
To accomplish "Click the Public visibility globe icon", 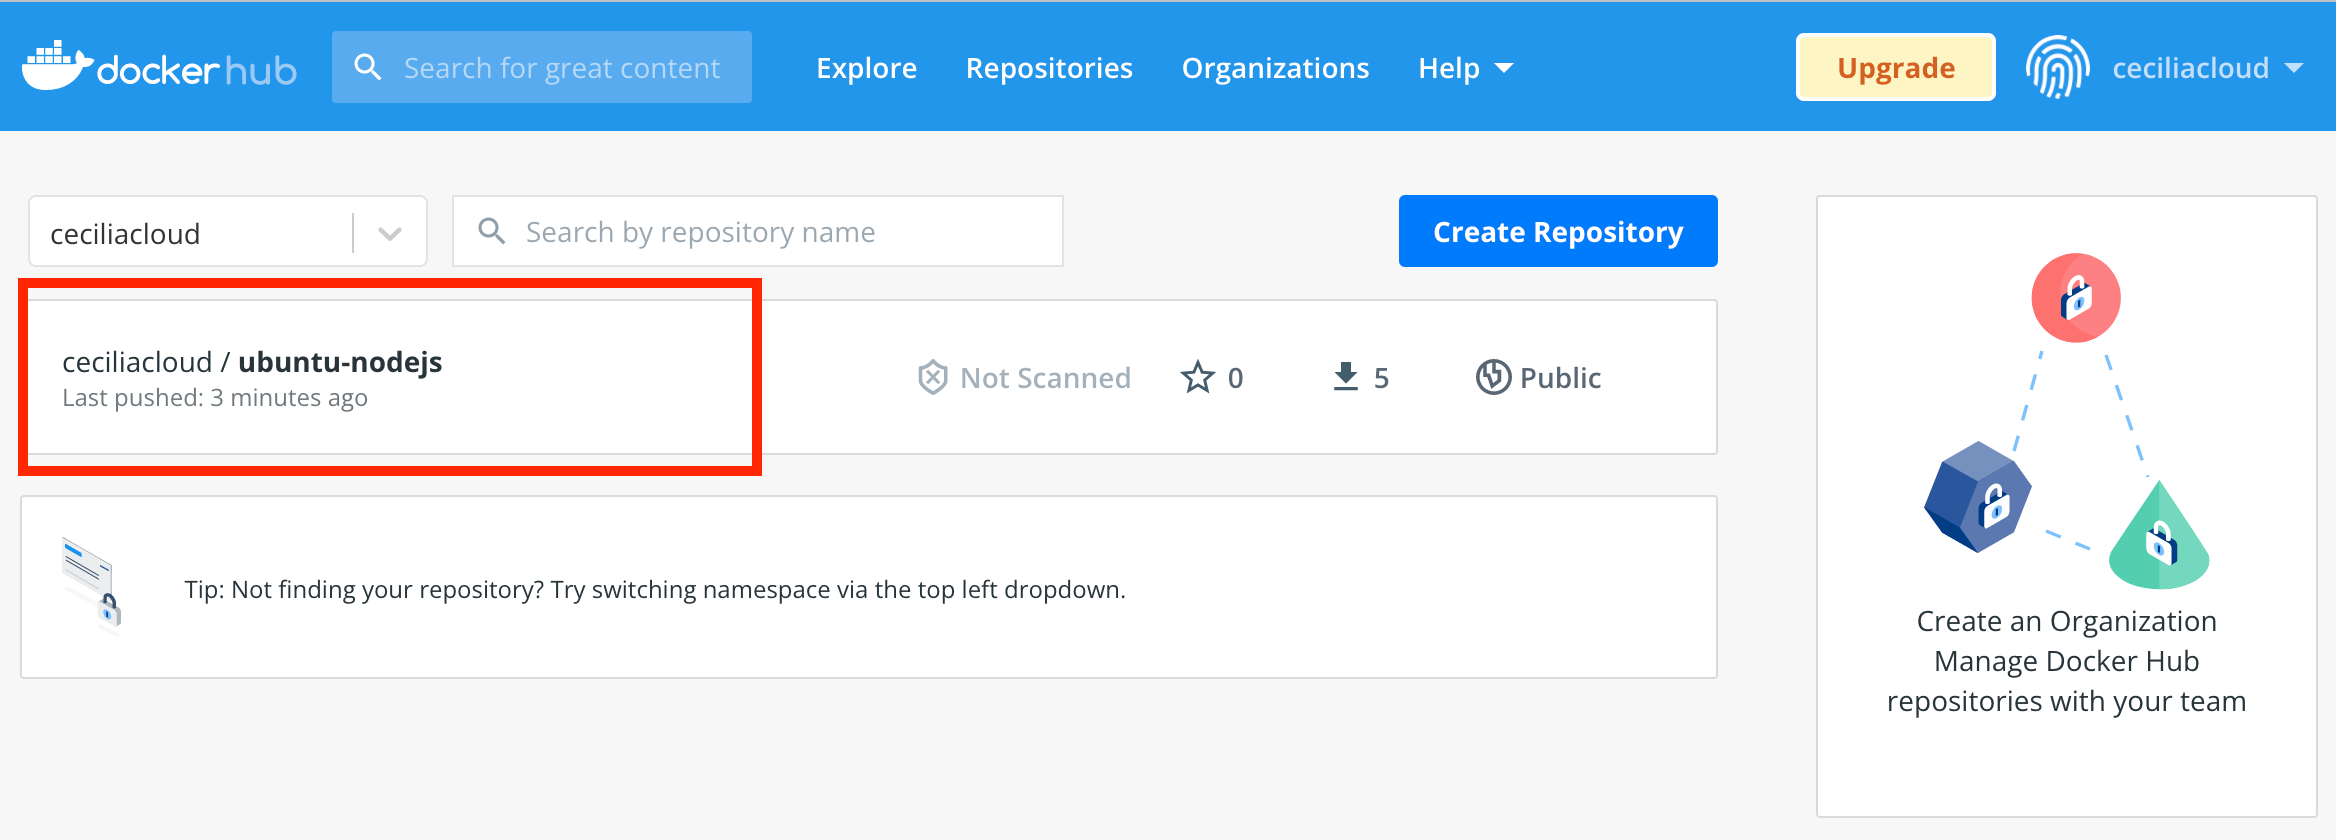I will (x=1493, y=377).
